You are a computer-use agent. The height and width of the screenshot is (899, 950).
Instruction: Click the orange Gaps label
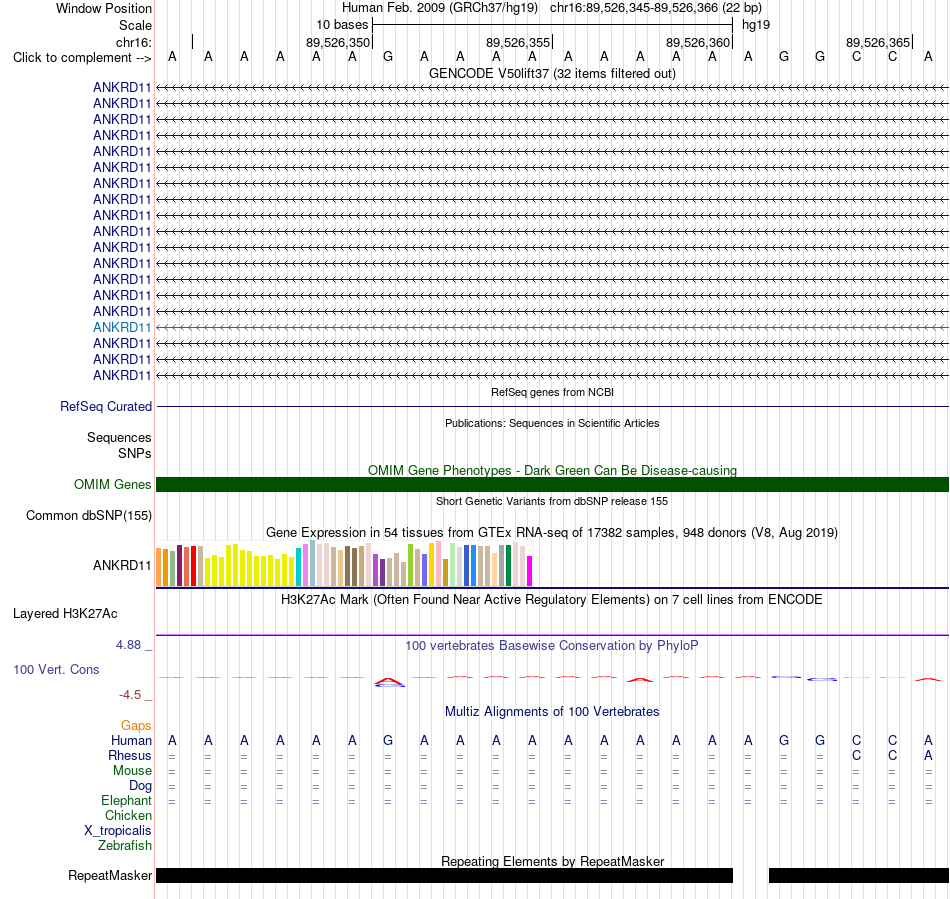tap(136, 726)
